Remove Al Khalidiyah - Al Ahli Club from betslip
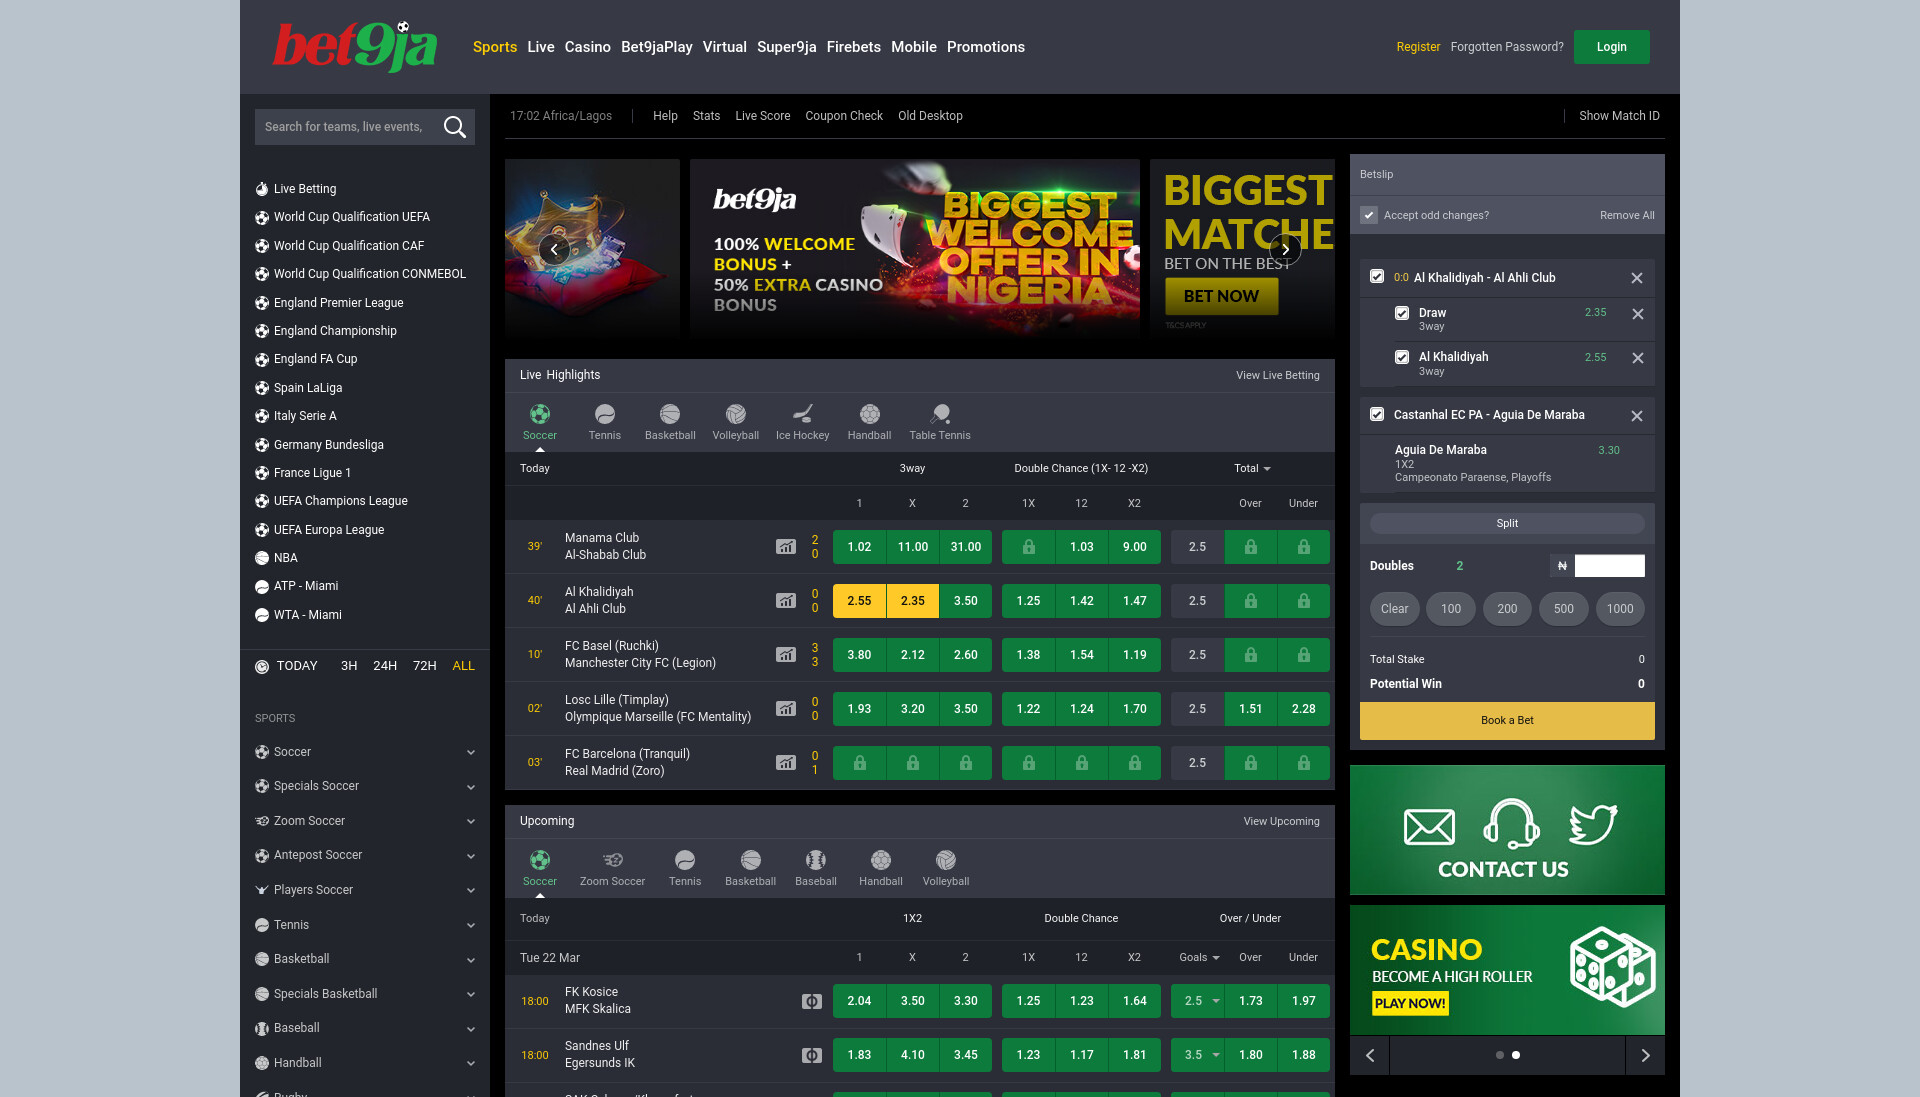Screen dimensions: 1920x1097 (1637, 278)
